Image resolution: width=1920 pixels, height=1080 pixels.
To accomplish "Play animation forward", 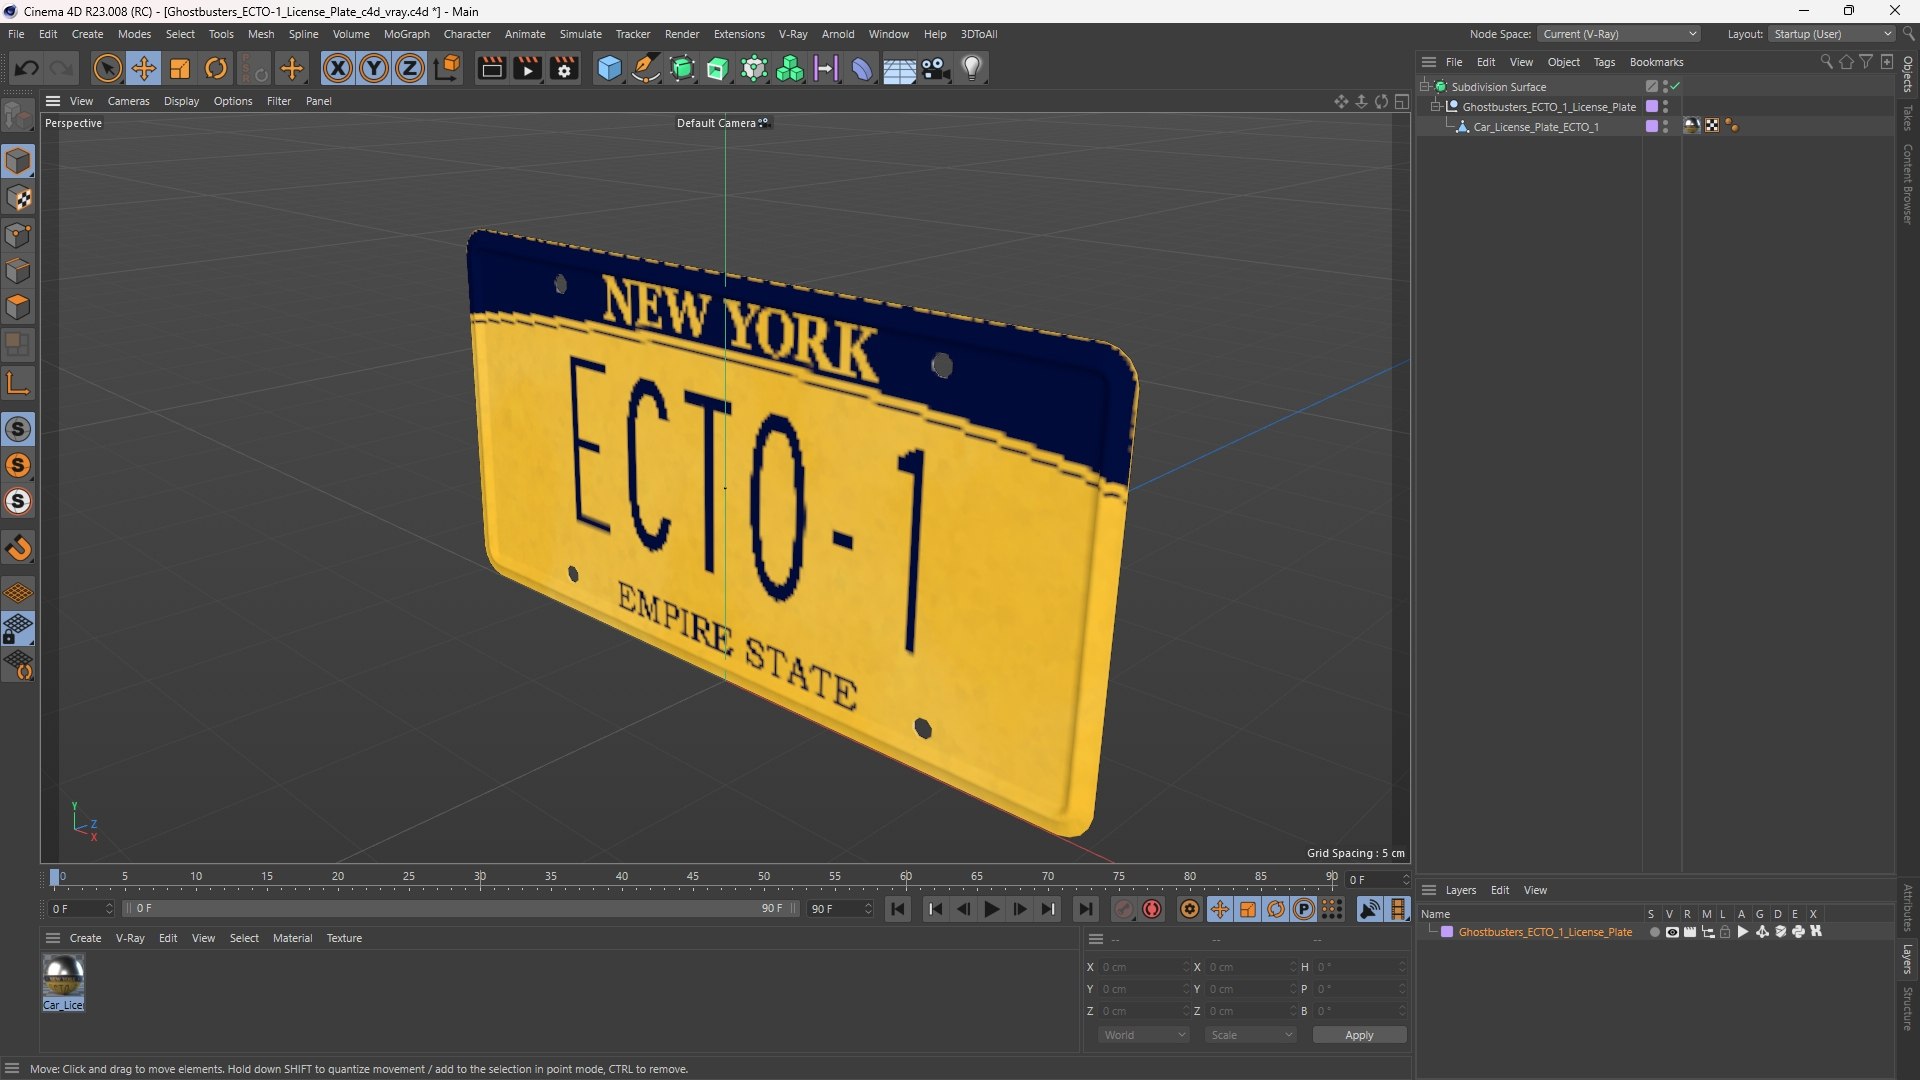I will 991,909.
